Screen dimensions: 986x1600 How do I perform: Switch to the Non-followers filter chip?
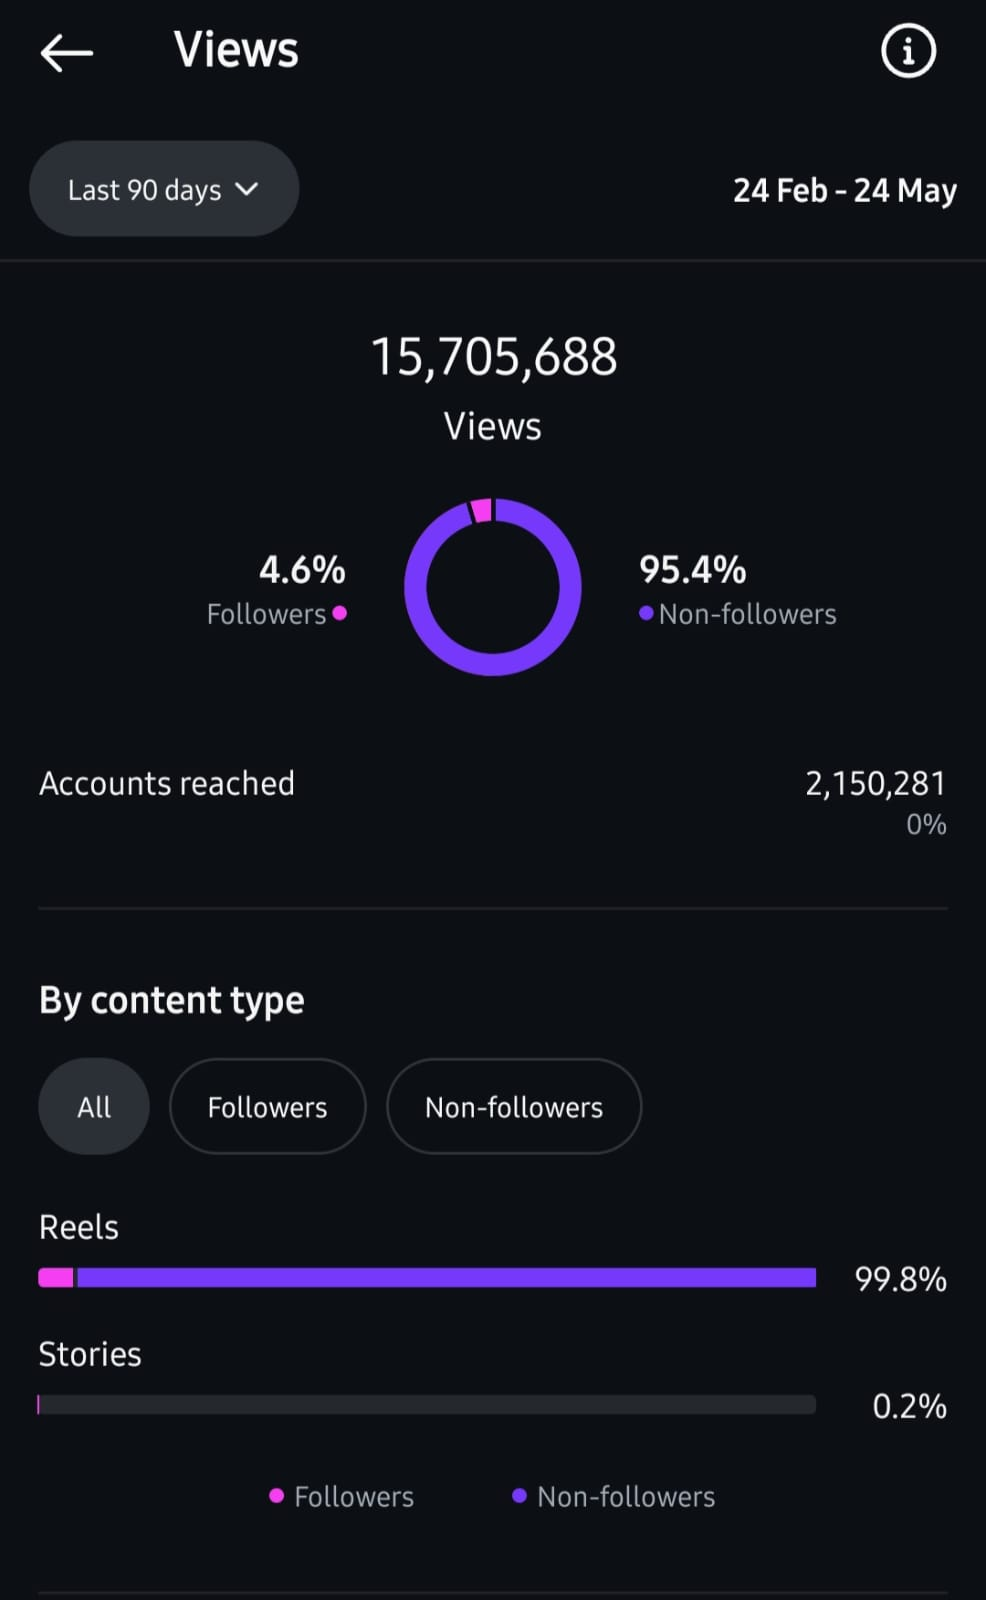(x=514, y=1107)
